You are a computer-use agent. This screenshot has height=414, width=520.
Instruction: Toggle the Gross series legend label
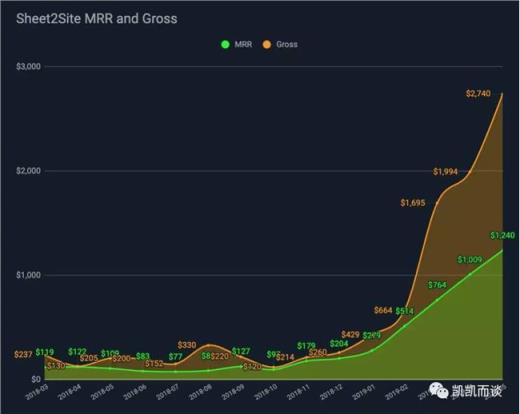pos(287,44)
